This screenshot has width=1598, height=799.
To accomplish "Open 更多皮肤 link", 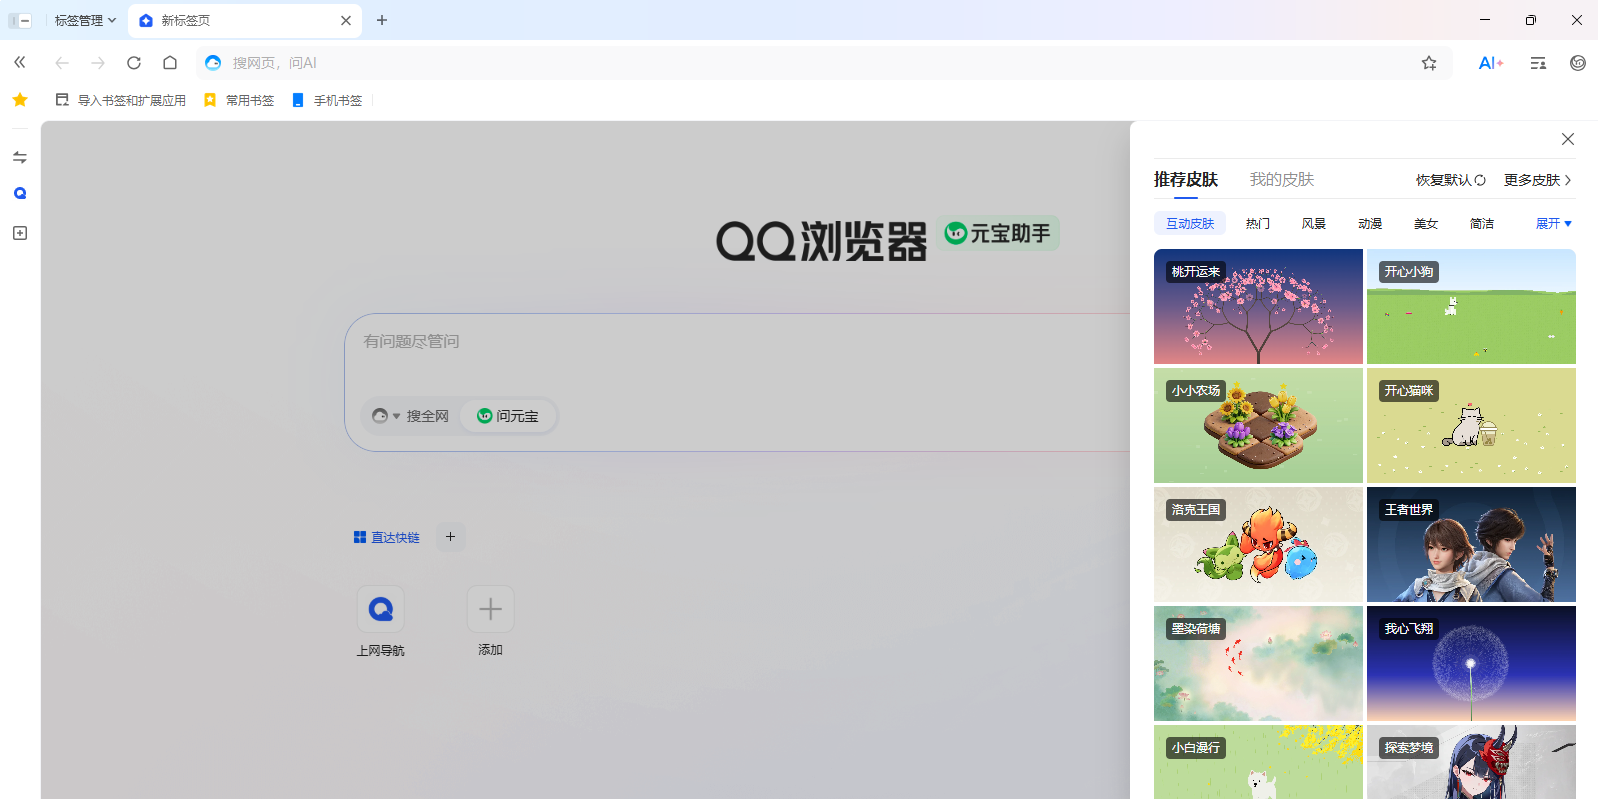I will coord(1538,180).
